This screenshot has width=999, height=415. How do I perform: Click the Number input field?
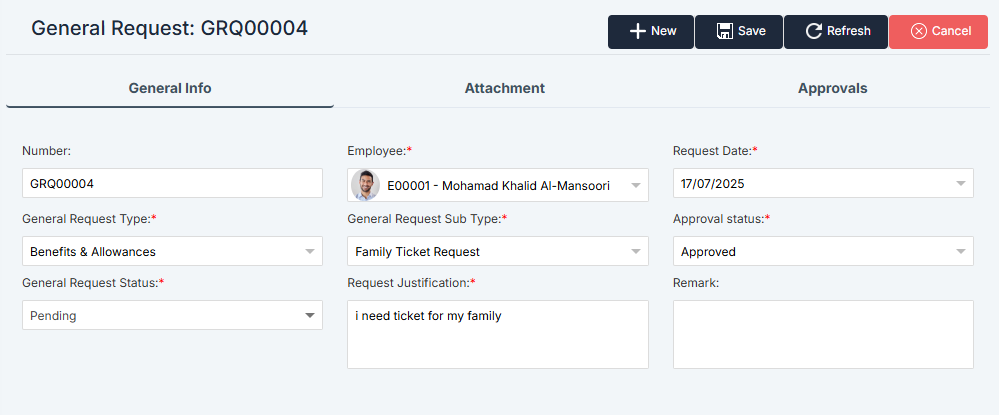click(x=172, y=183)
